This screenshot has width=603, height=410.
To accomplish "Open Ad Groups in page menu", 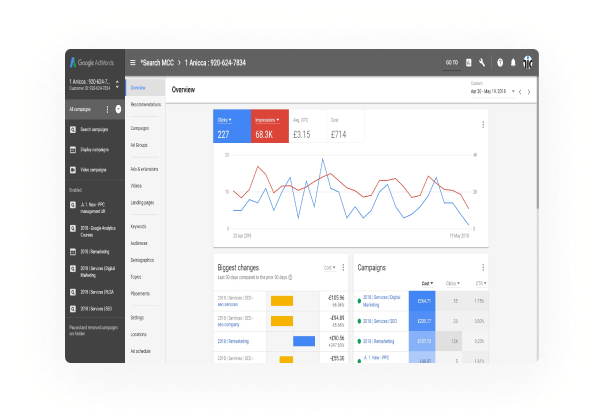I will pyautogui.click(x=139, y=145).
